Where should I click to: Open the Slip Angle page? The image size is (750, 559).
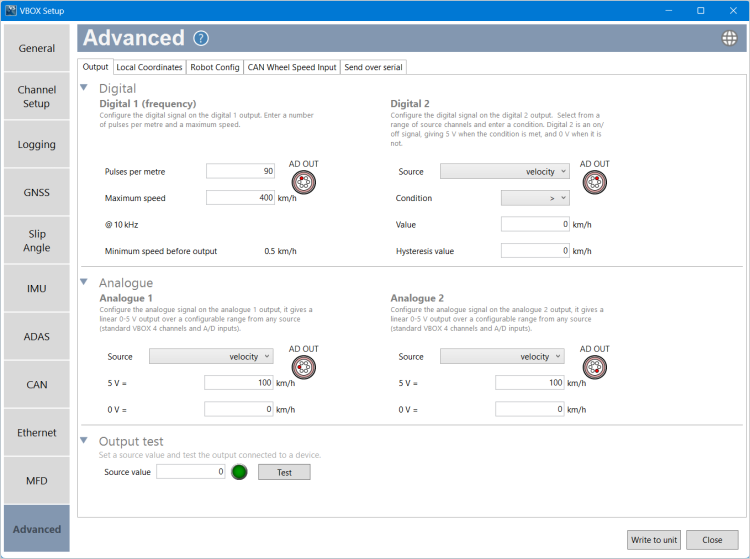(37, 240)
